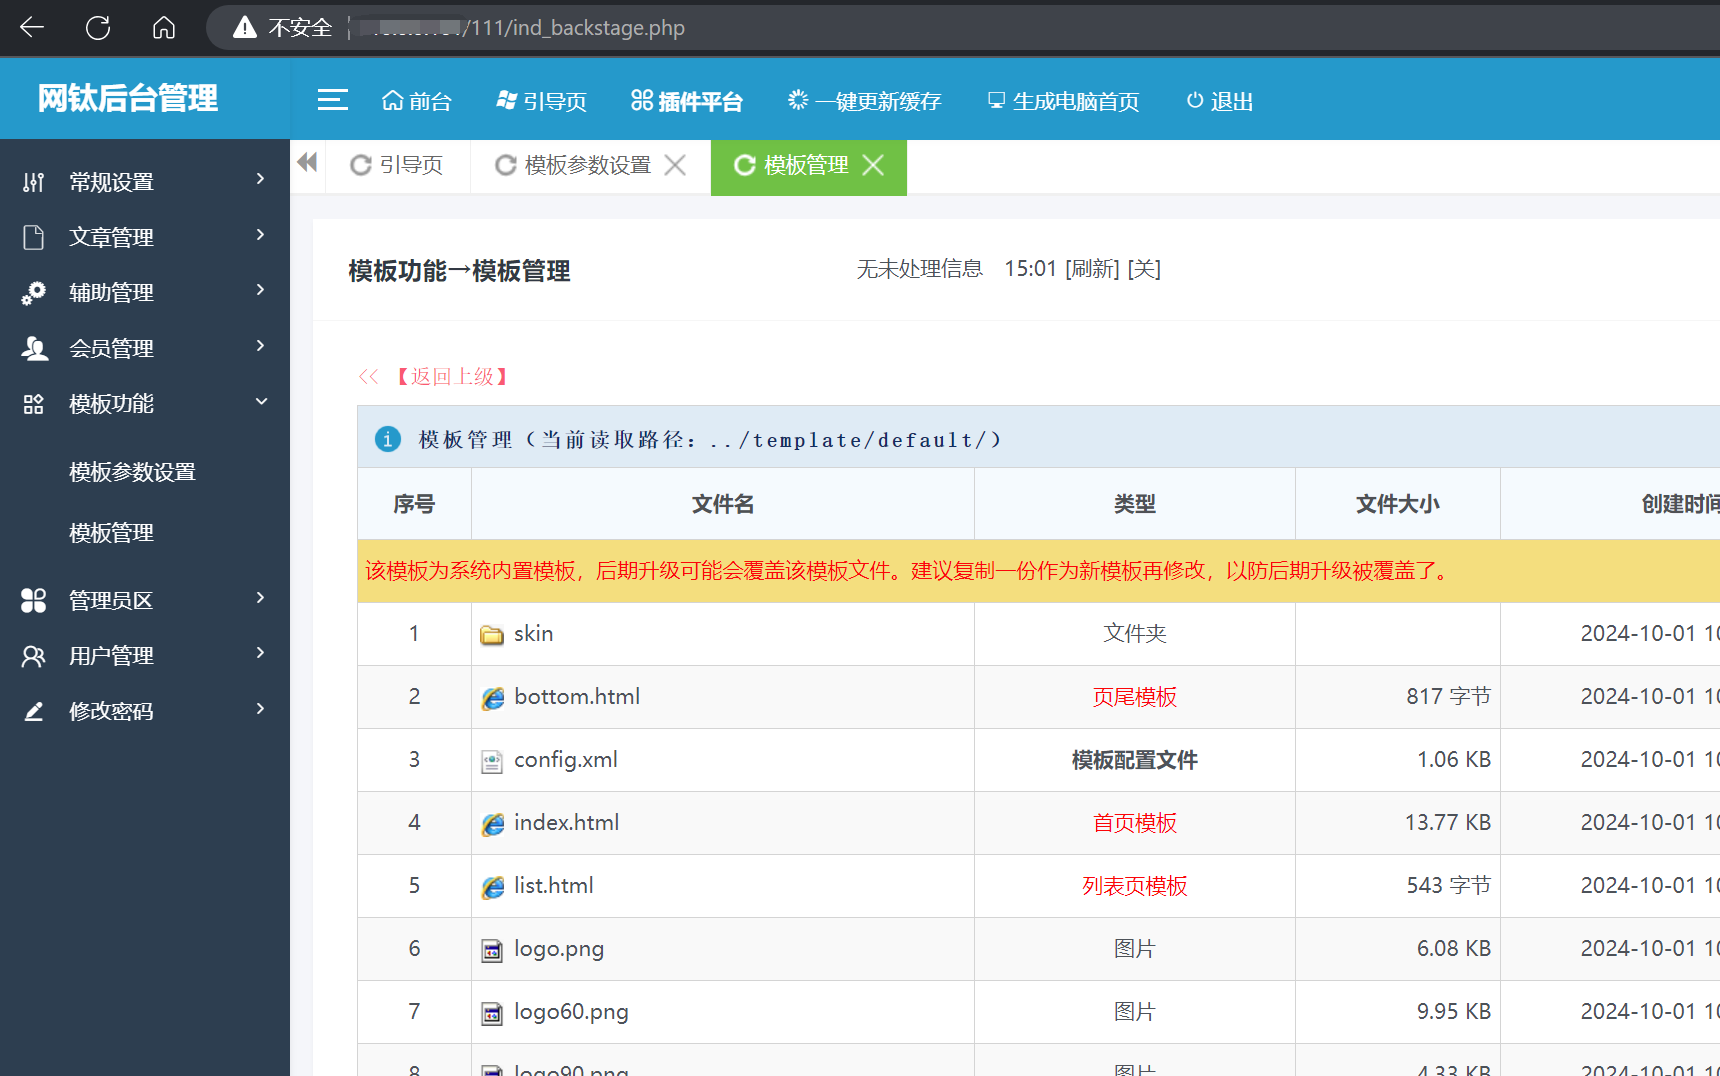Click 生成电脑首页 in the top bar
Image resolution: width=1720 pixels, height=1076 pixels.
1063,101
